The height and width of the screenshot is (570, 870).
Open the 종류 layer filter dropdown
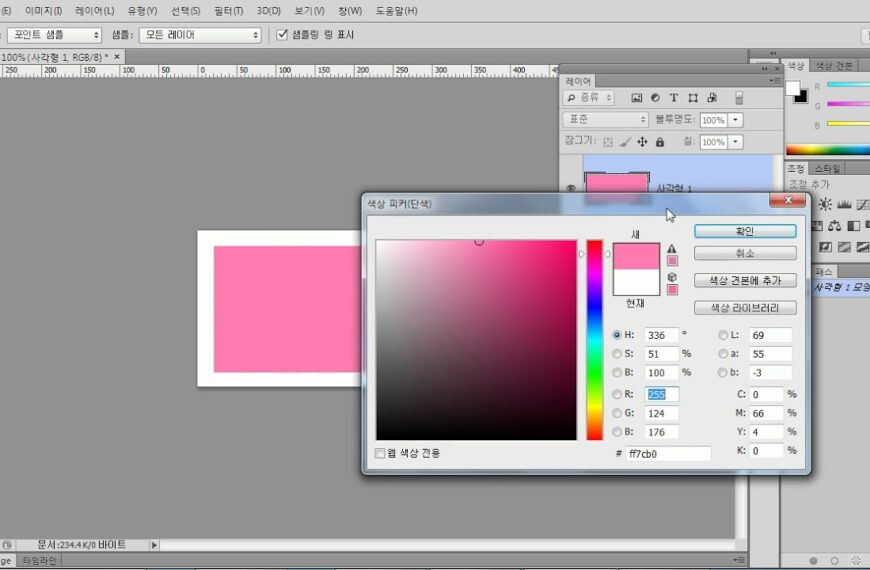coord(588,98)
